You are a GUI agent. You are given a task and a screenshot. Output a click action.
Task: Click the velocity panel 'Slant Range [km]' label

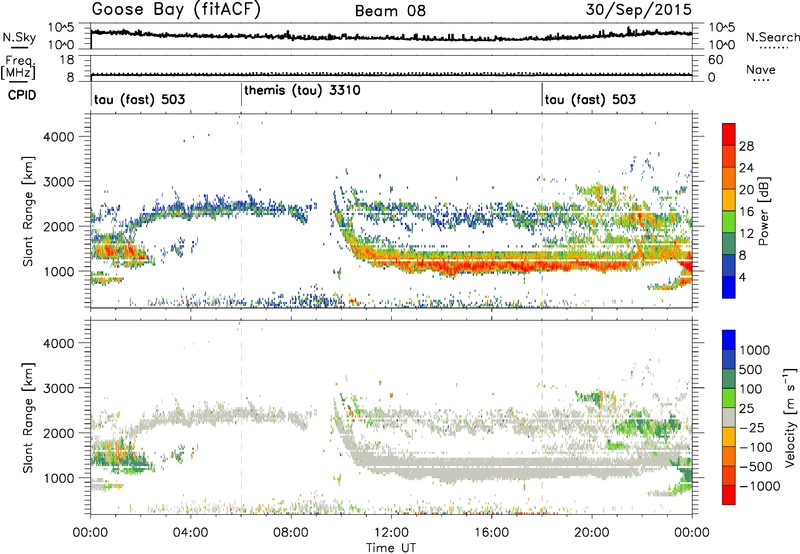[28, 417]
